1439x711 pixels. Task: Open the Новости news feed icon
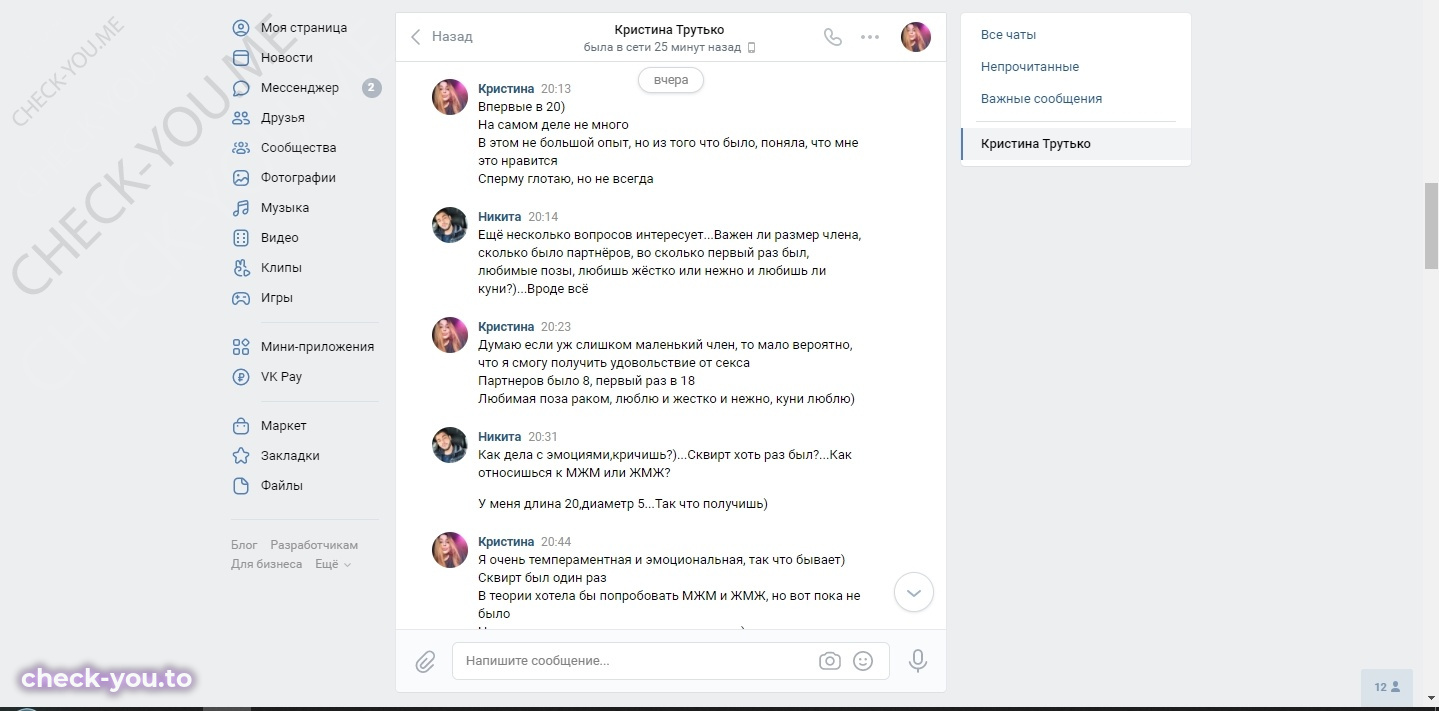pos(241,58)
